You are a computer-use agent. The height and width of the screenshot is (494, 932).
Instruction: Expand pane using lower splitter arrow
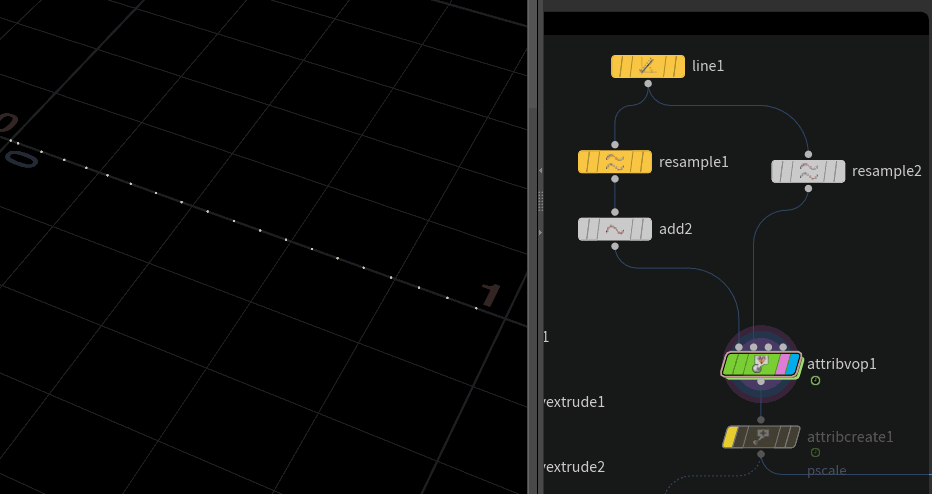(541, 232)
